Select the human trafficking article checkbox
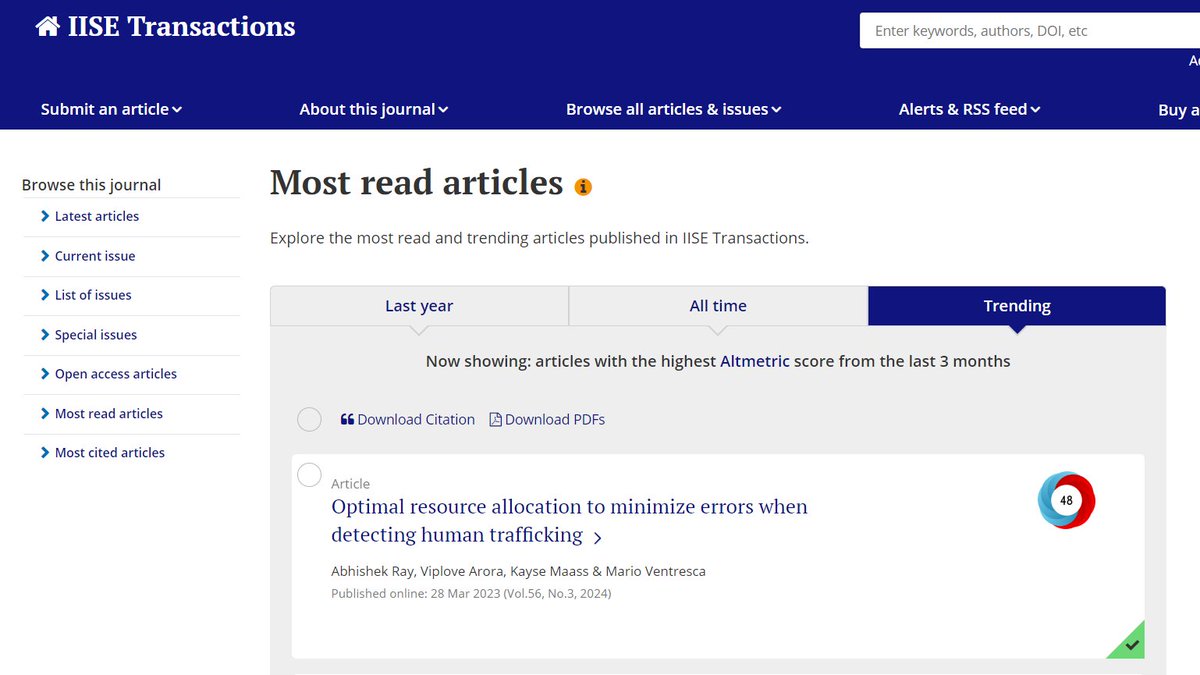The height and width of the screenshot is (675, 1200). [x=310, y=475]
